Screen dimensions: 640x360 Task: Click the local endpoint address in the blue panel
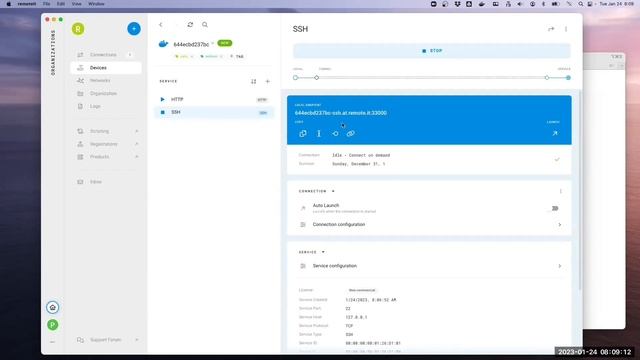tap(340, 113)
